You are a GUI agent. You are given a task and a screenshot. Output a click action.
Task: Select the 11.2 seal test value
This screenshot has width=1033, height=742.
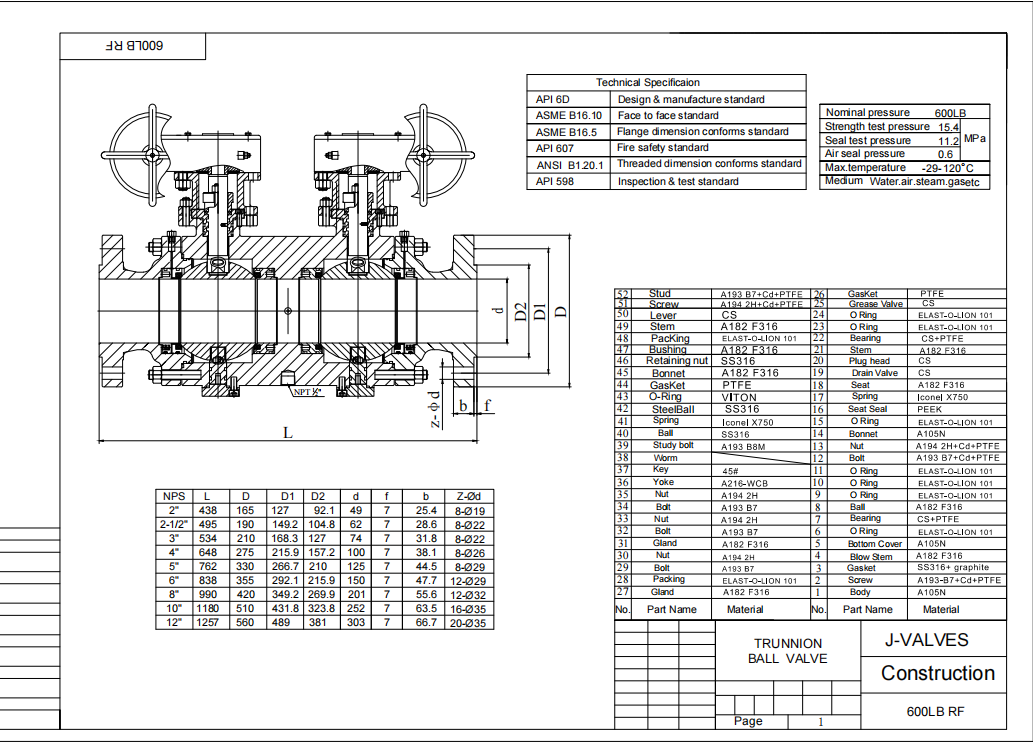point(948,141)
